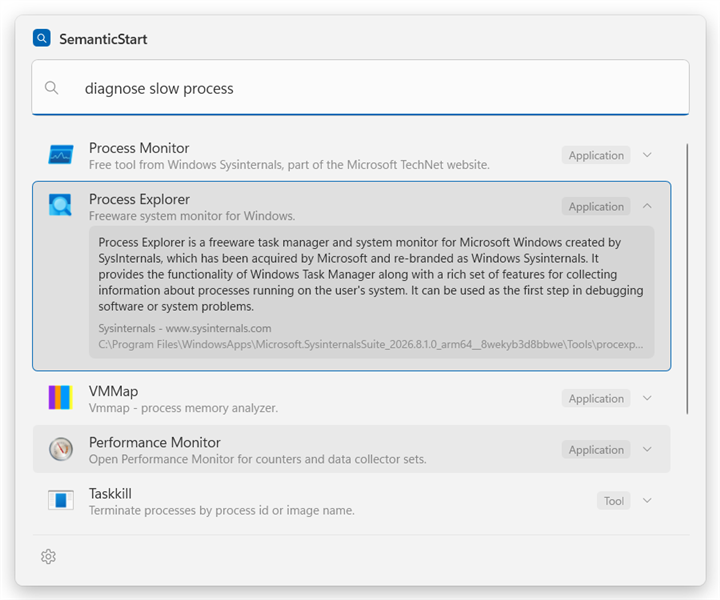Click the VMMap colorful stripes icon
Image resolution: width=720 pixels, height=600 pixels.
61,398
